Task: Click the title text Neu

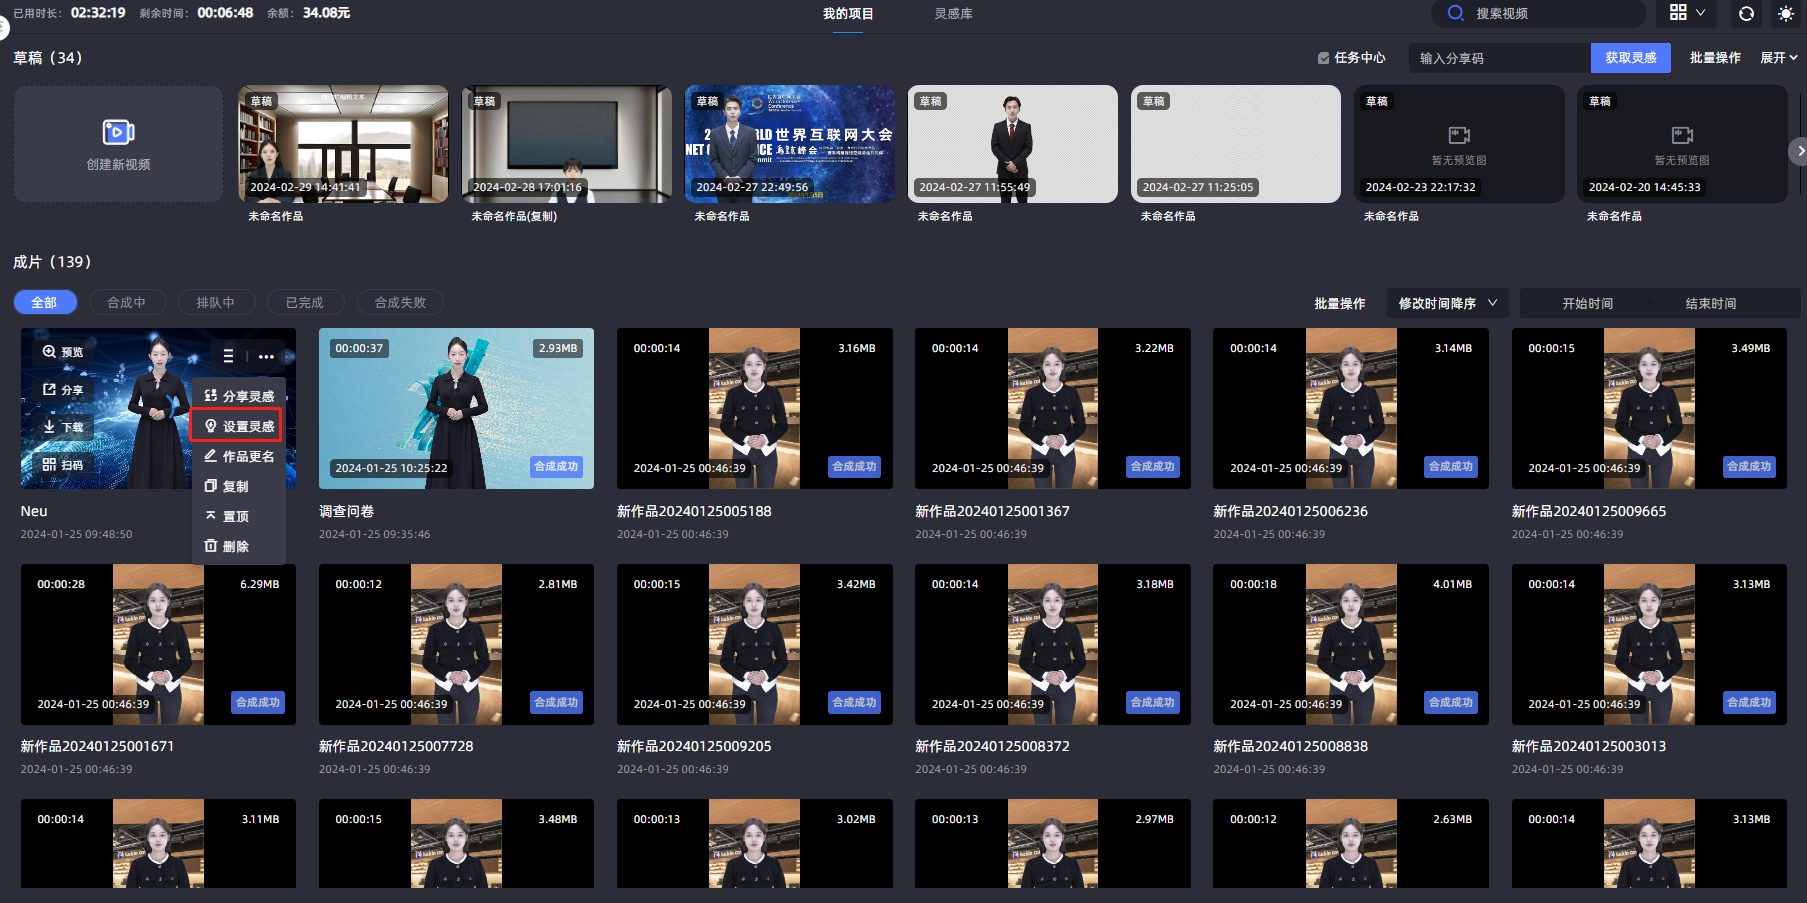Action: 34,511
